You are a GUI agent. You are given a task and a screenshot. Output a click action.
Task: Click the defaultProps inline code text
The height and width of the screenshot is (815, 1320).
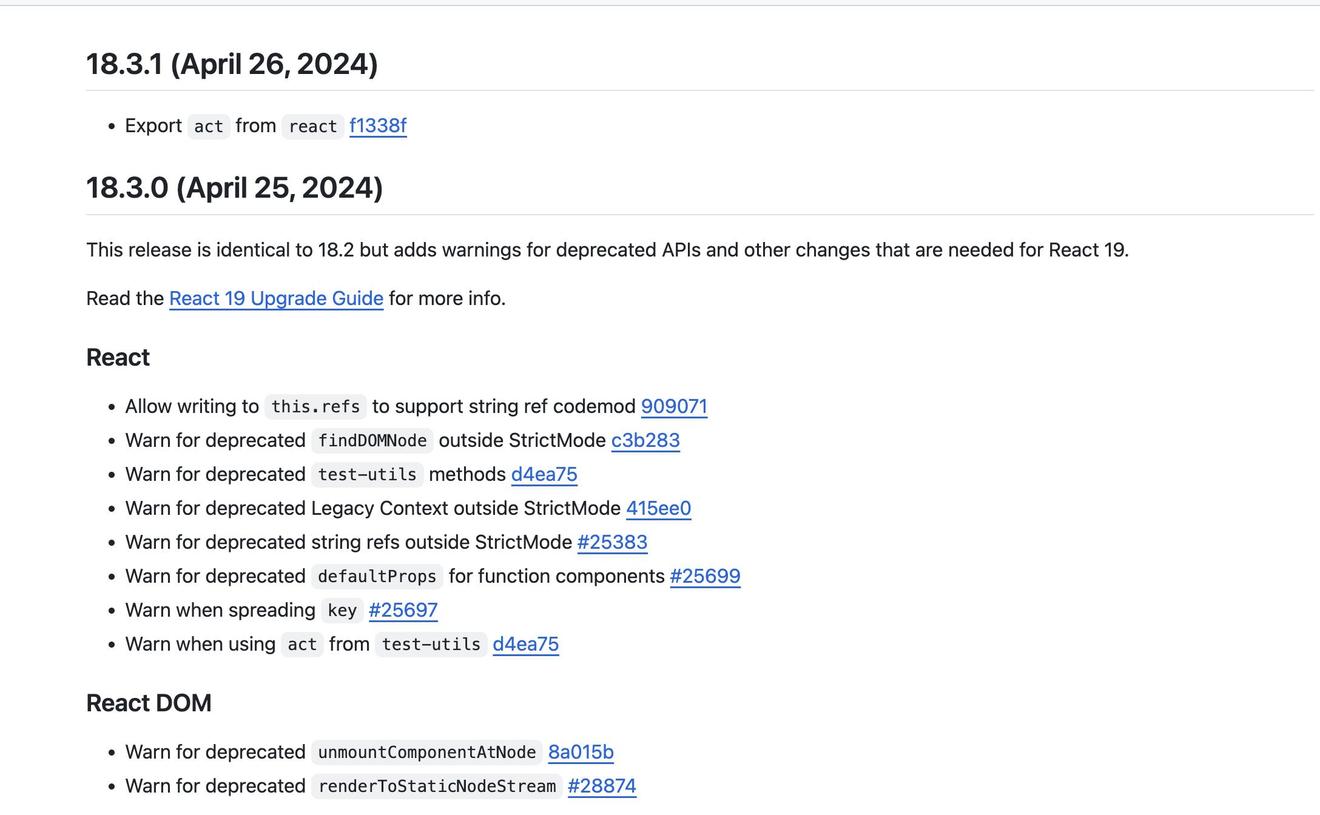pyautogui.click(x=377, y=576)
